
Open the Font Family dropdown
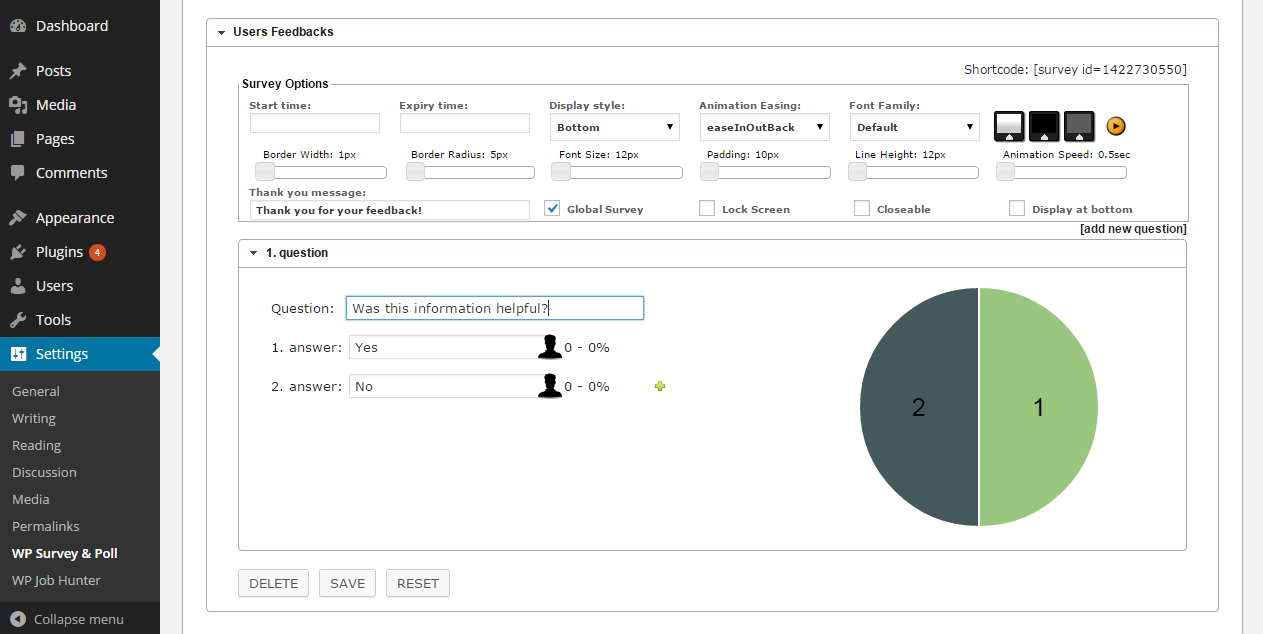pyautogui.click(x=915, y=127)
